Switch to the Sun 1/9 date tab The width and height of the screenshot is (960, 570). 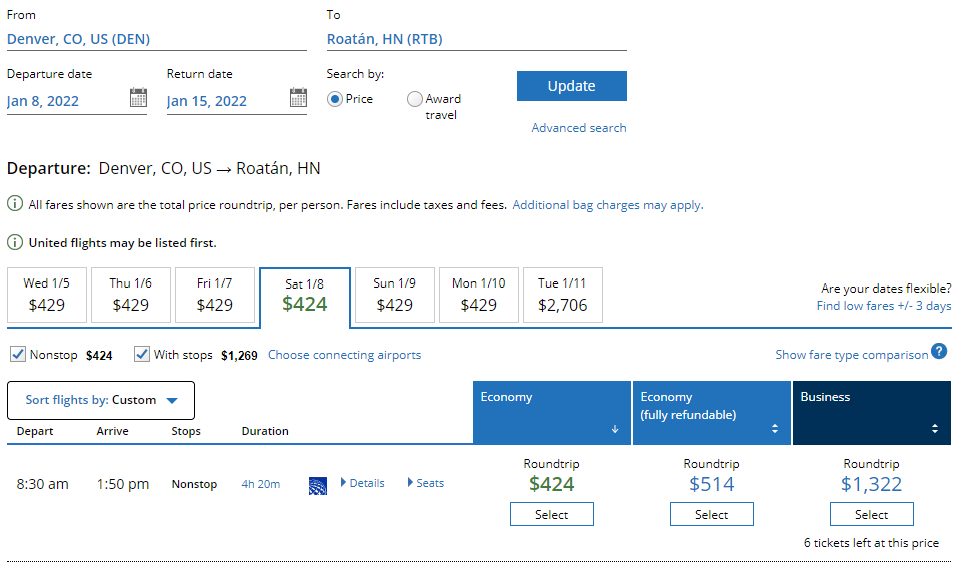tap(394, 295)
